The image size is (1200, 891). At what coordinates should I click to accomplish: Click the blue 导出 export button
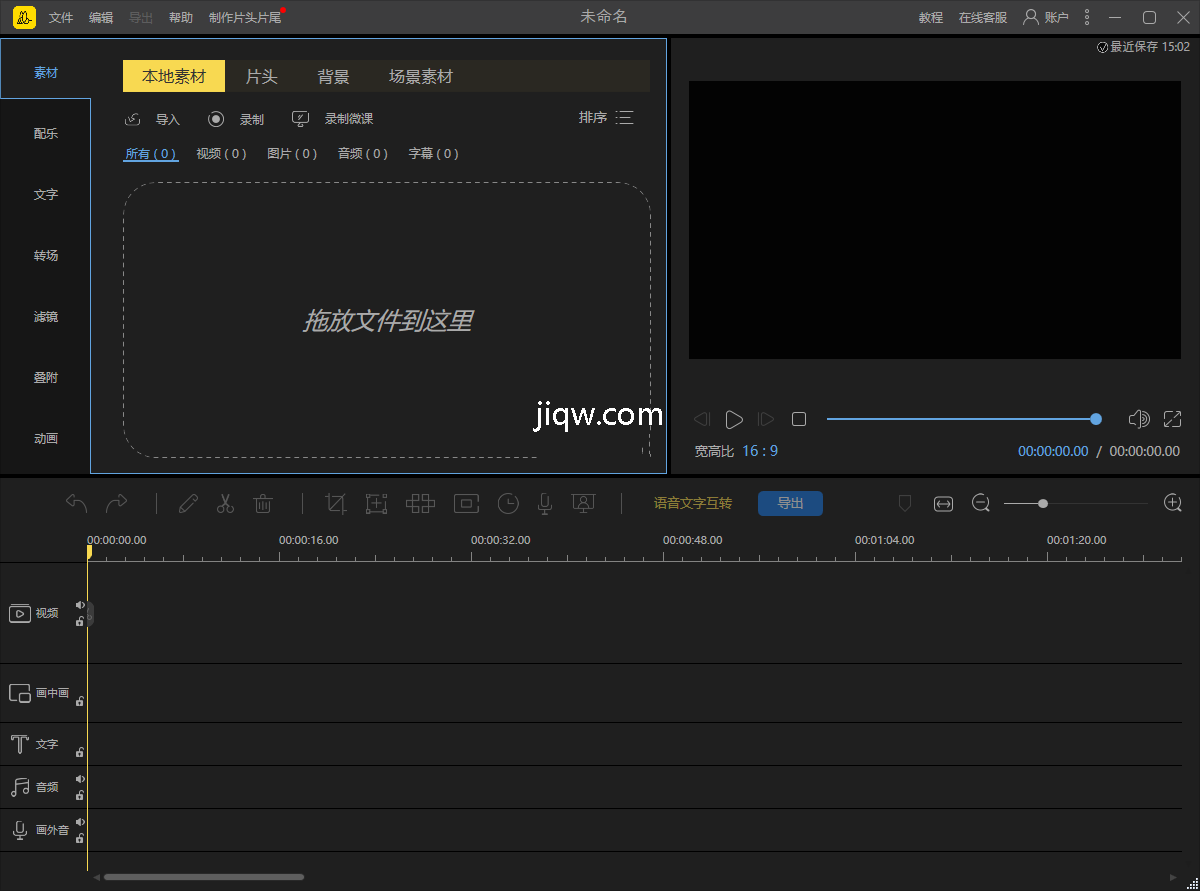point(790,504)
